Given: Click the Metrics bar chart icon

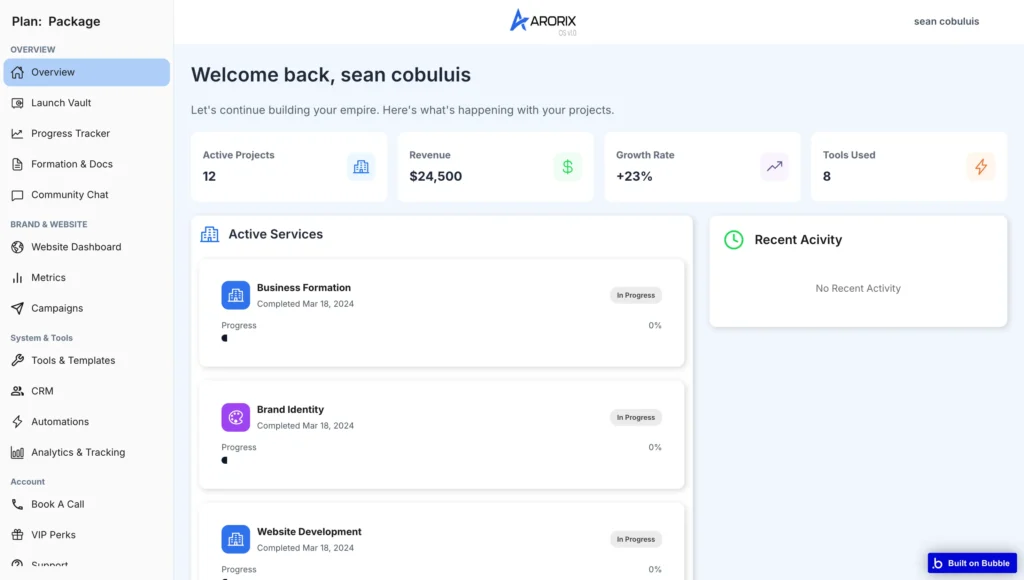Looking at the screenshot, I should [x=18, y=278].
